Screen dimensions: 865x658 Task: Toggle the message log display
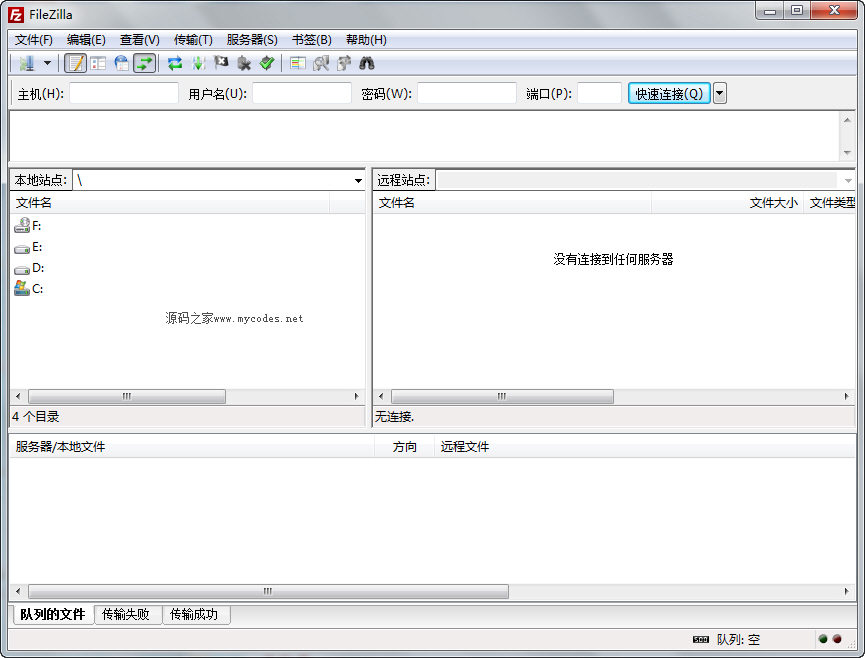click(x=75, y=63)
